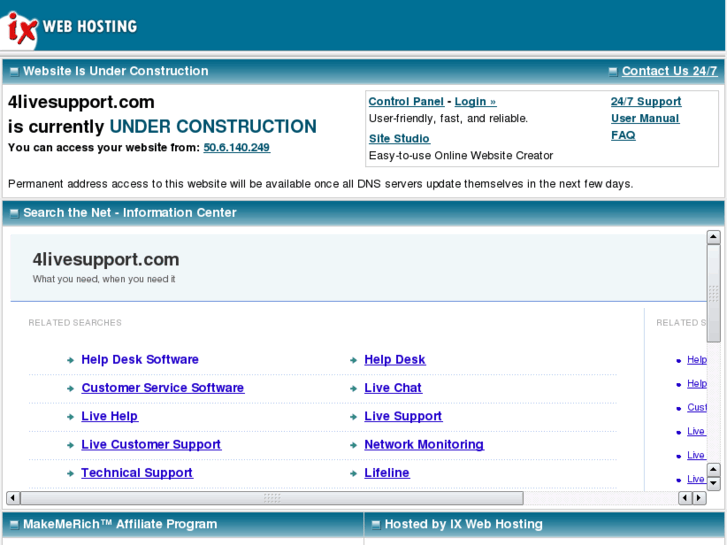Click the inner frame scroll-down arrow
This screenshot has width=727, height=545.
[713, 484]
